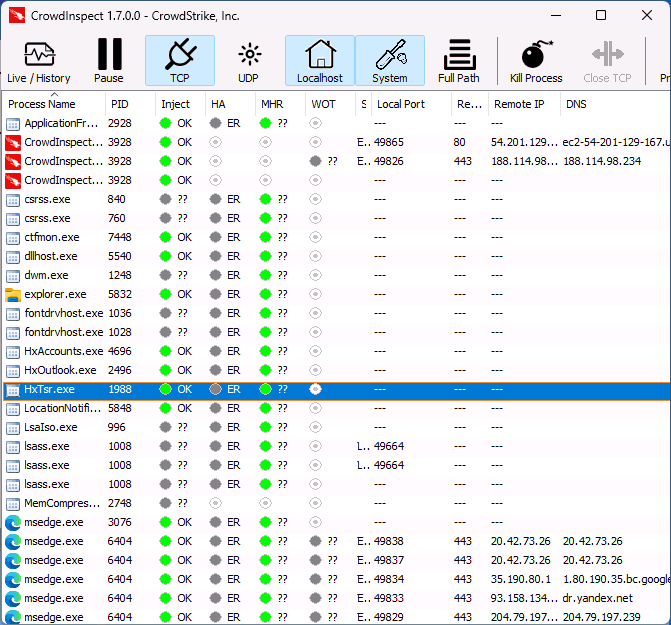Image resolution: width=671 pixels, height=625 pixels.
Task: Select the HxAccounts.exe row
Action: (337, 351)
